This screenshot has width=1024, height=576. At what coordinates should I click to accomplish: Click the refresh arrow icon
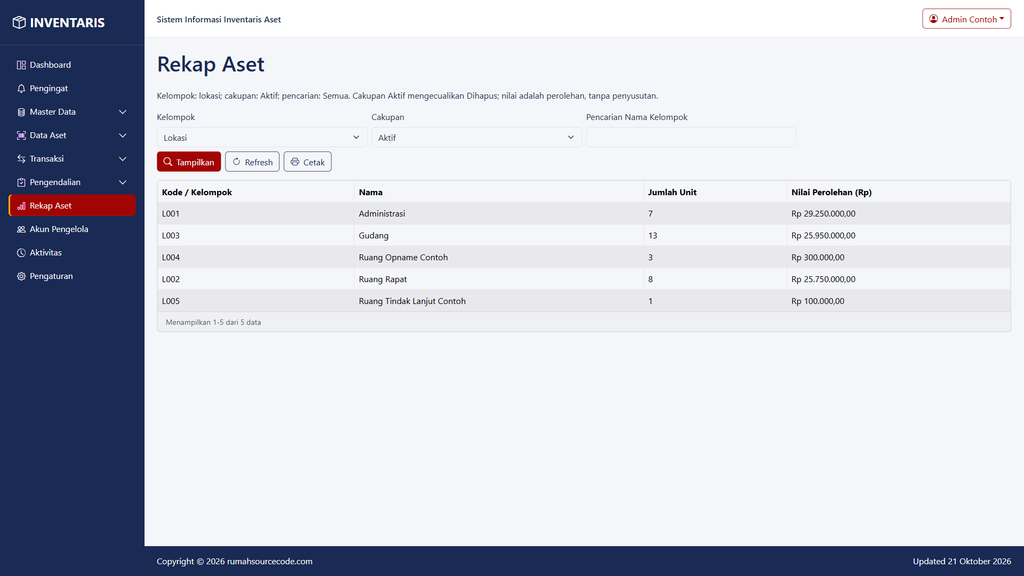click(236, 162)
